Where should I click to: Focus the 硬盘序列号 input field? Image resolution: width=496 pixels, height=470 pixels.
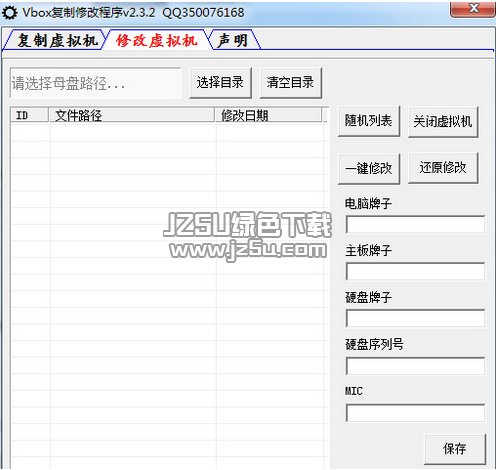click(x=415, y=366)
